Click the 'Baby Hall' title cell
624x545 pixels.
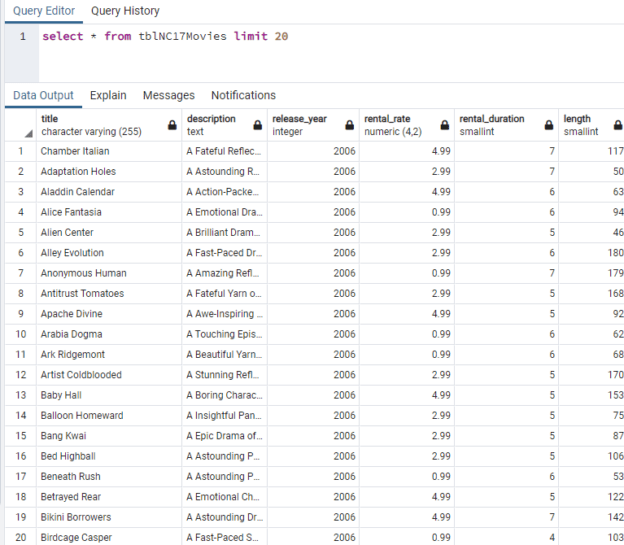[109, 395]
